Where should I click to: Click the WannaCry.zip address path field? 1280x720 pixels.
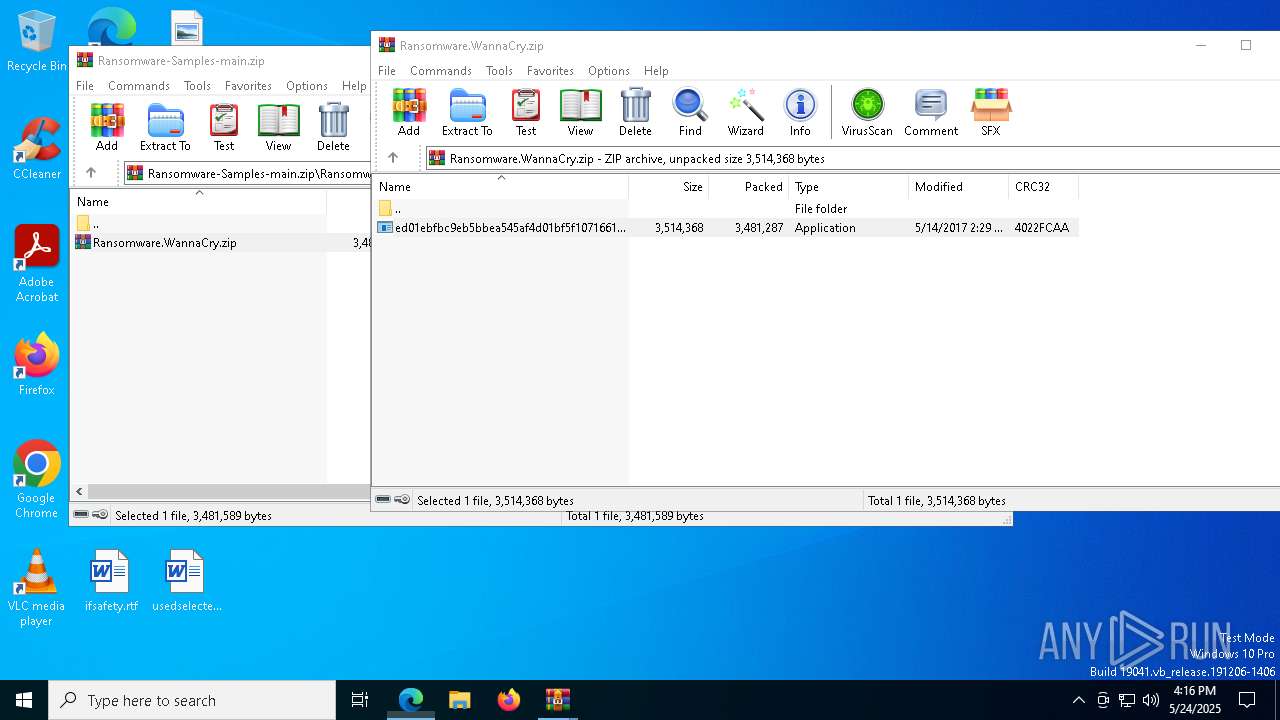coord(852,158)
